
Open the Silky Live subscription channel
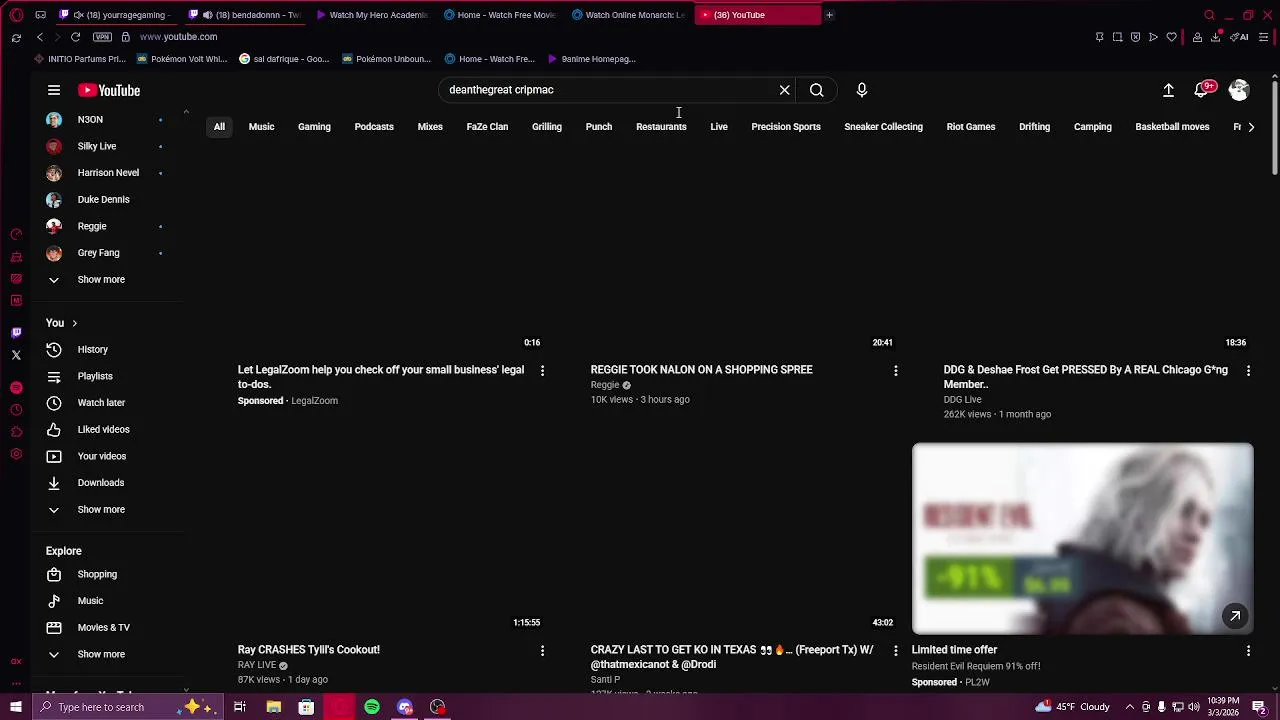(104, 146)
